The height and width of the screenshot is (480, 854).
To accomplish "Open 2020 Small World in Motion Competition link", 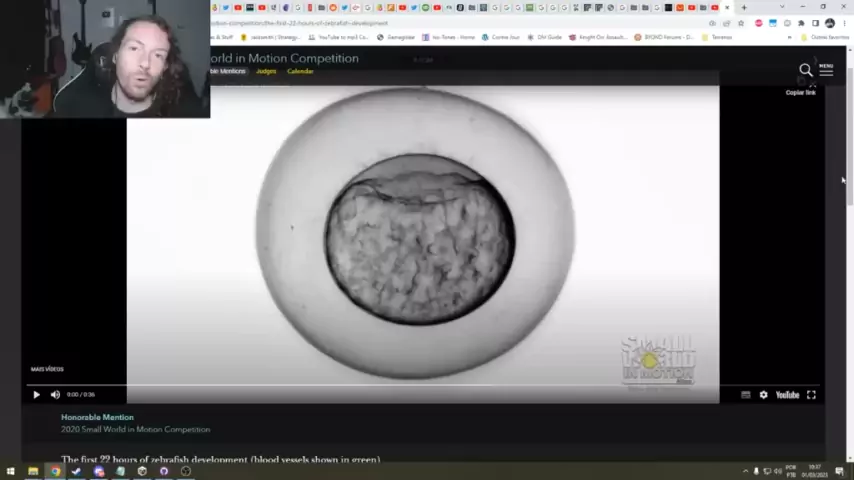I will pos(135,429).
